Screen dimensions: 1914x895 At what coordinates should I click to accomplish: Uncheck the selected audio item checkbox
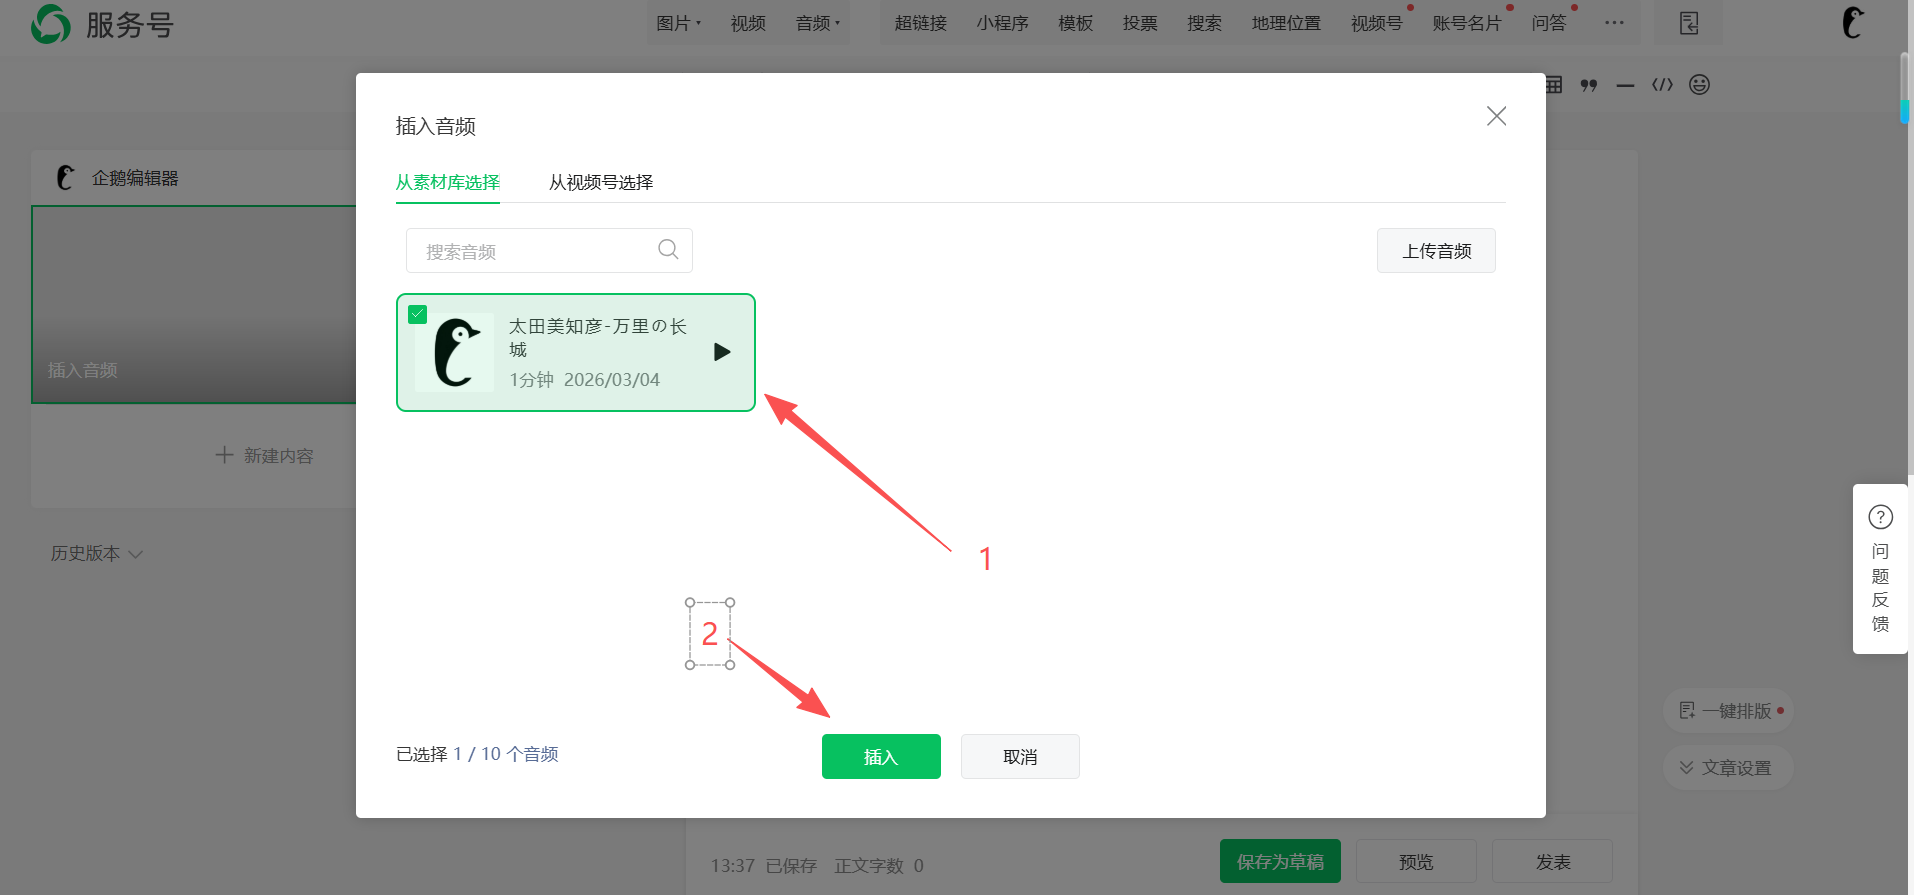418,314
